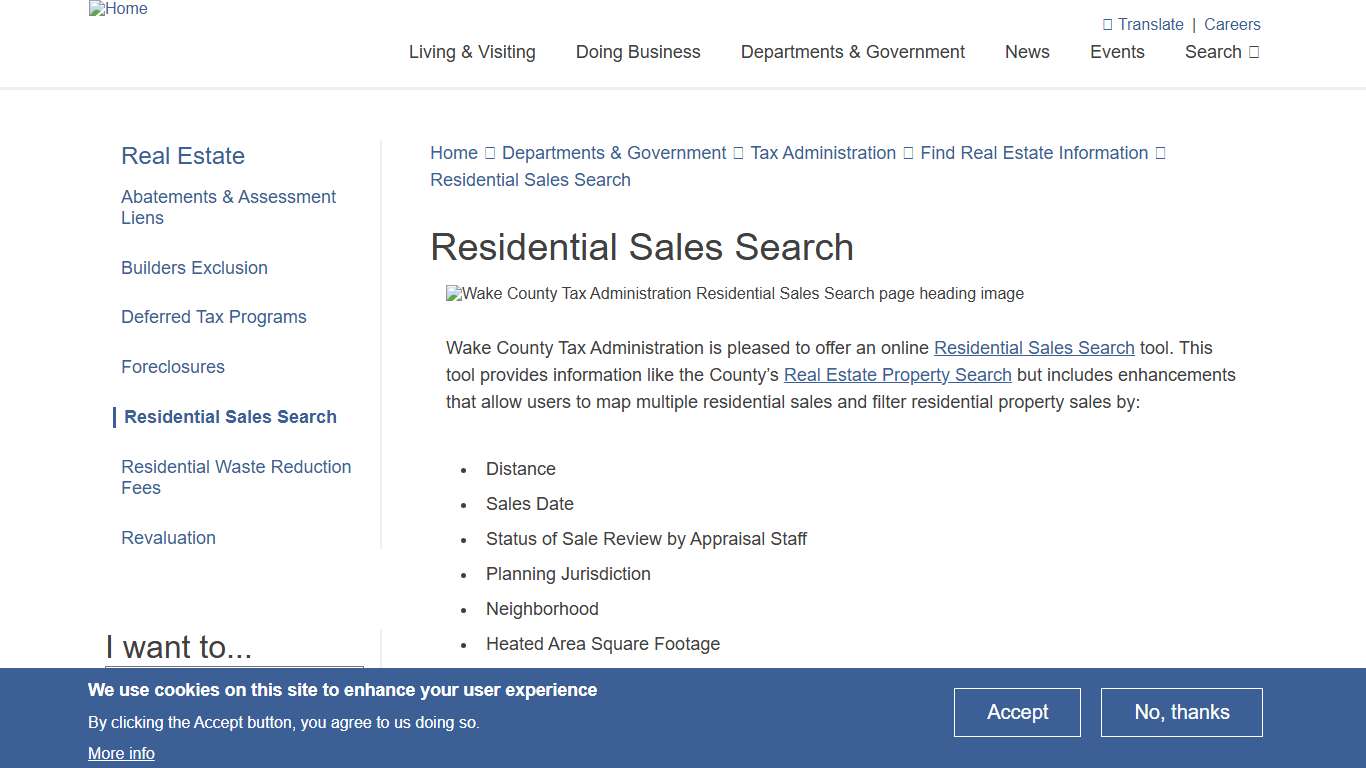Click the Home logo image

[x=118, y=9]
